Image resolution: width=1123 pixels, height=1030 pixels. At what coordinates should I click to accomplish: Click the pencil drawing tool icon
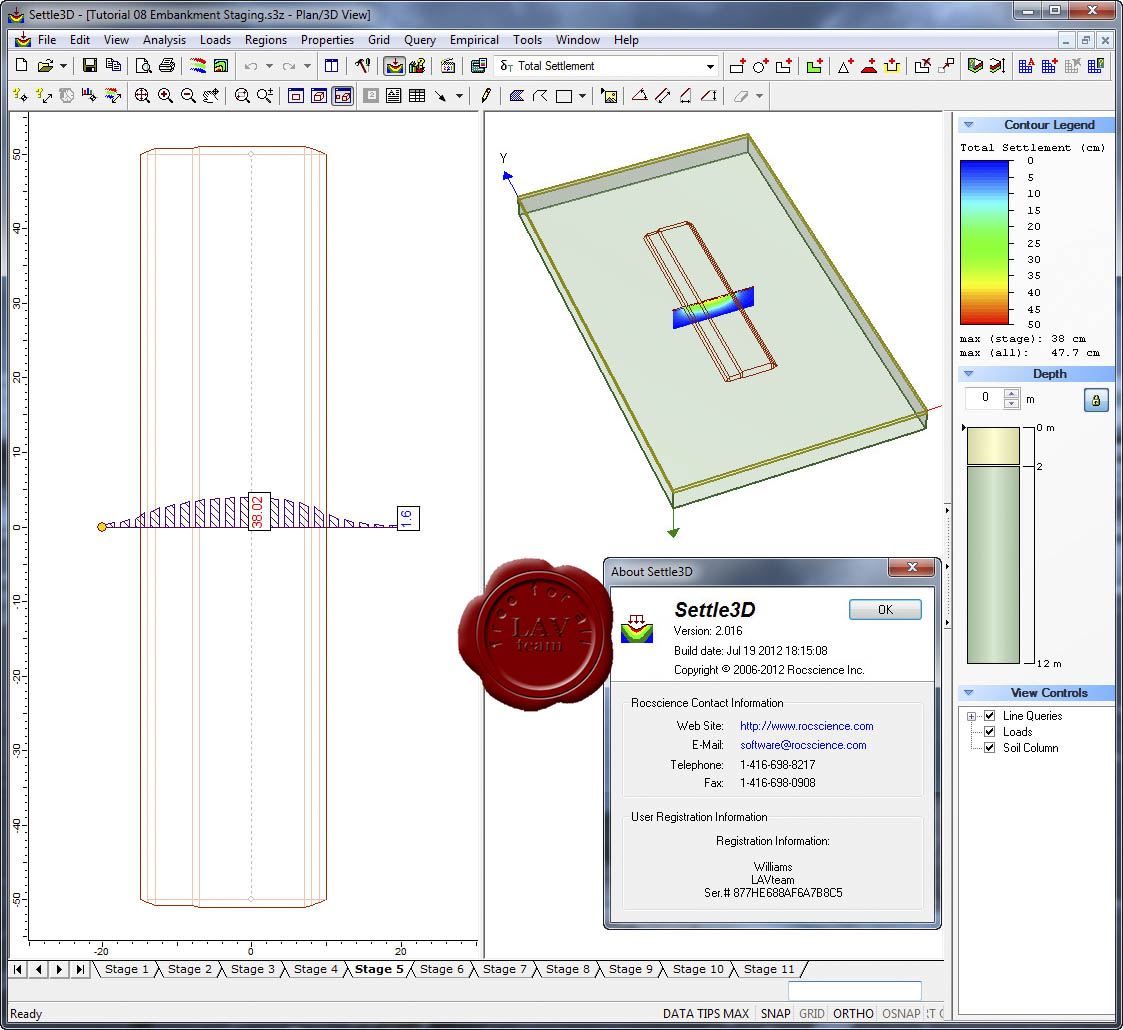coord(486,95)
